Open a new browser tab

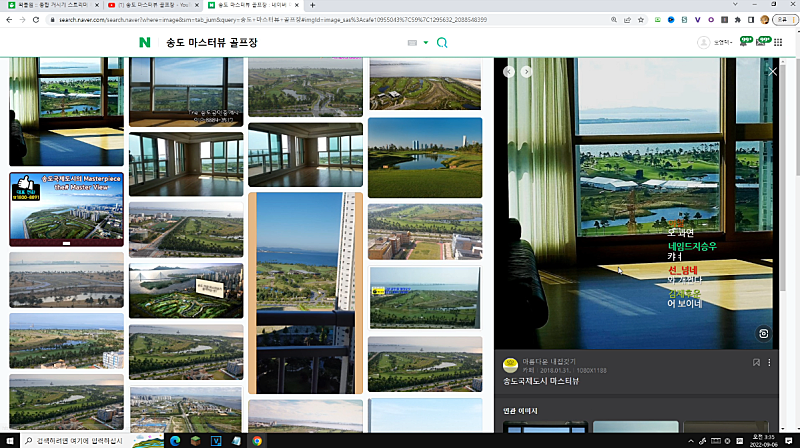pyautogui.click(x=312, y=5)
